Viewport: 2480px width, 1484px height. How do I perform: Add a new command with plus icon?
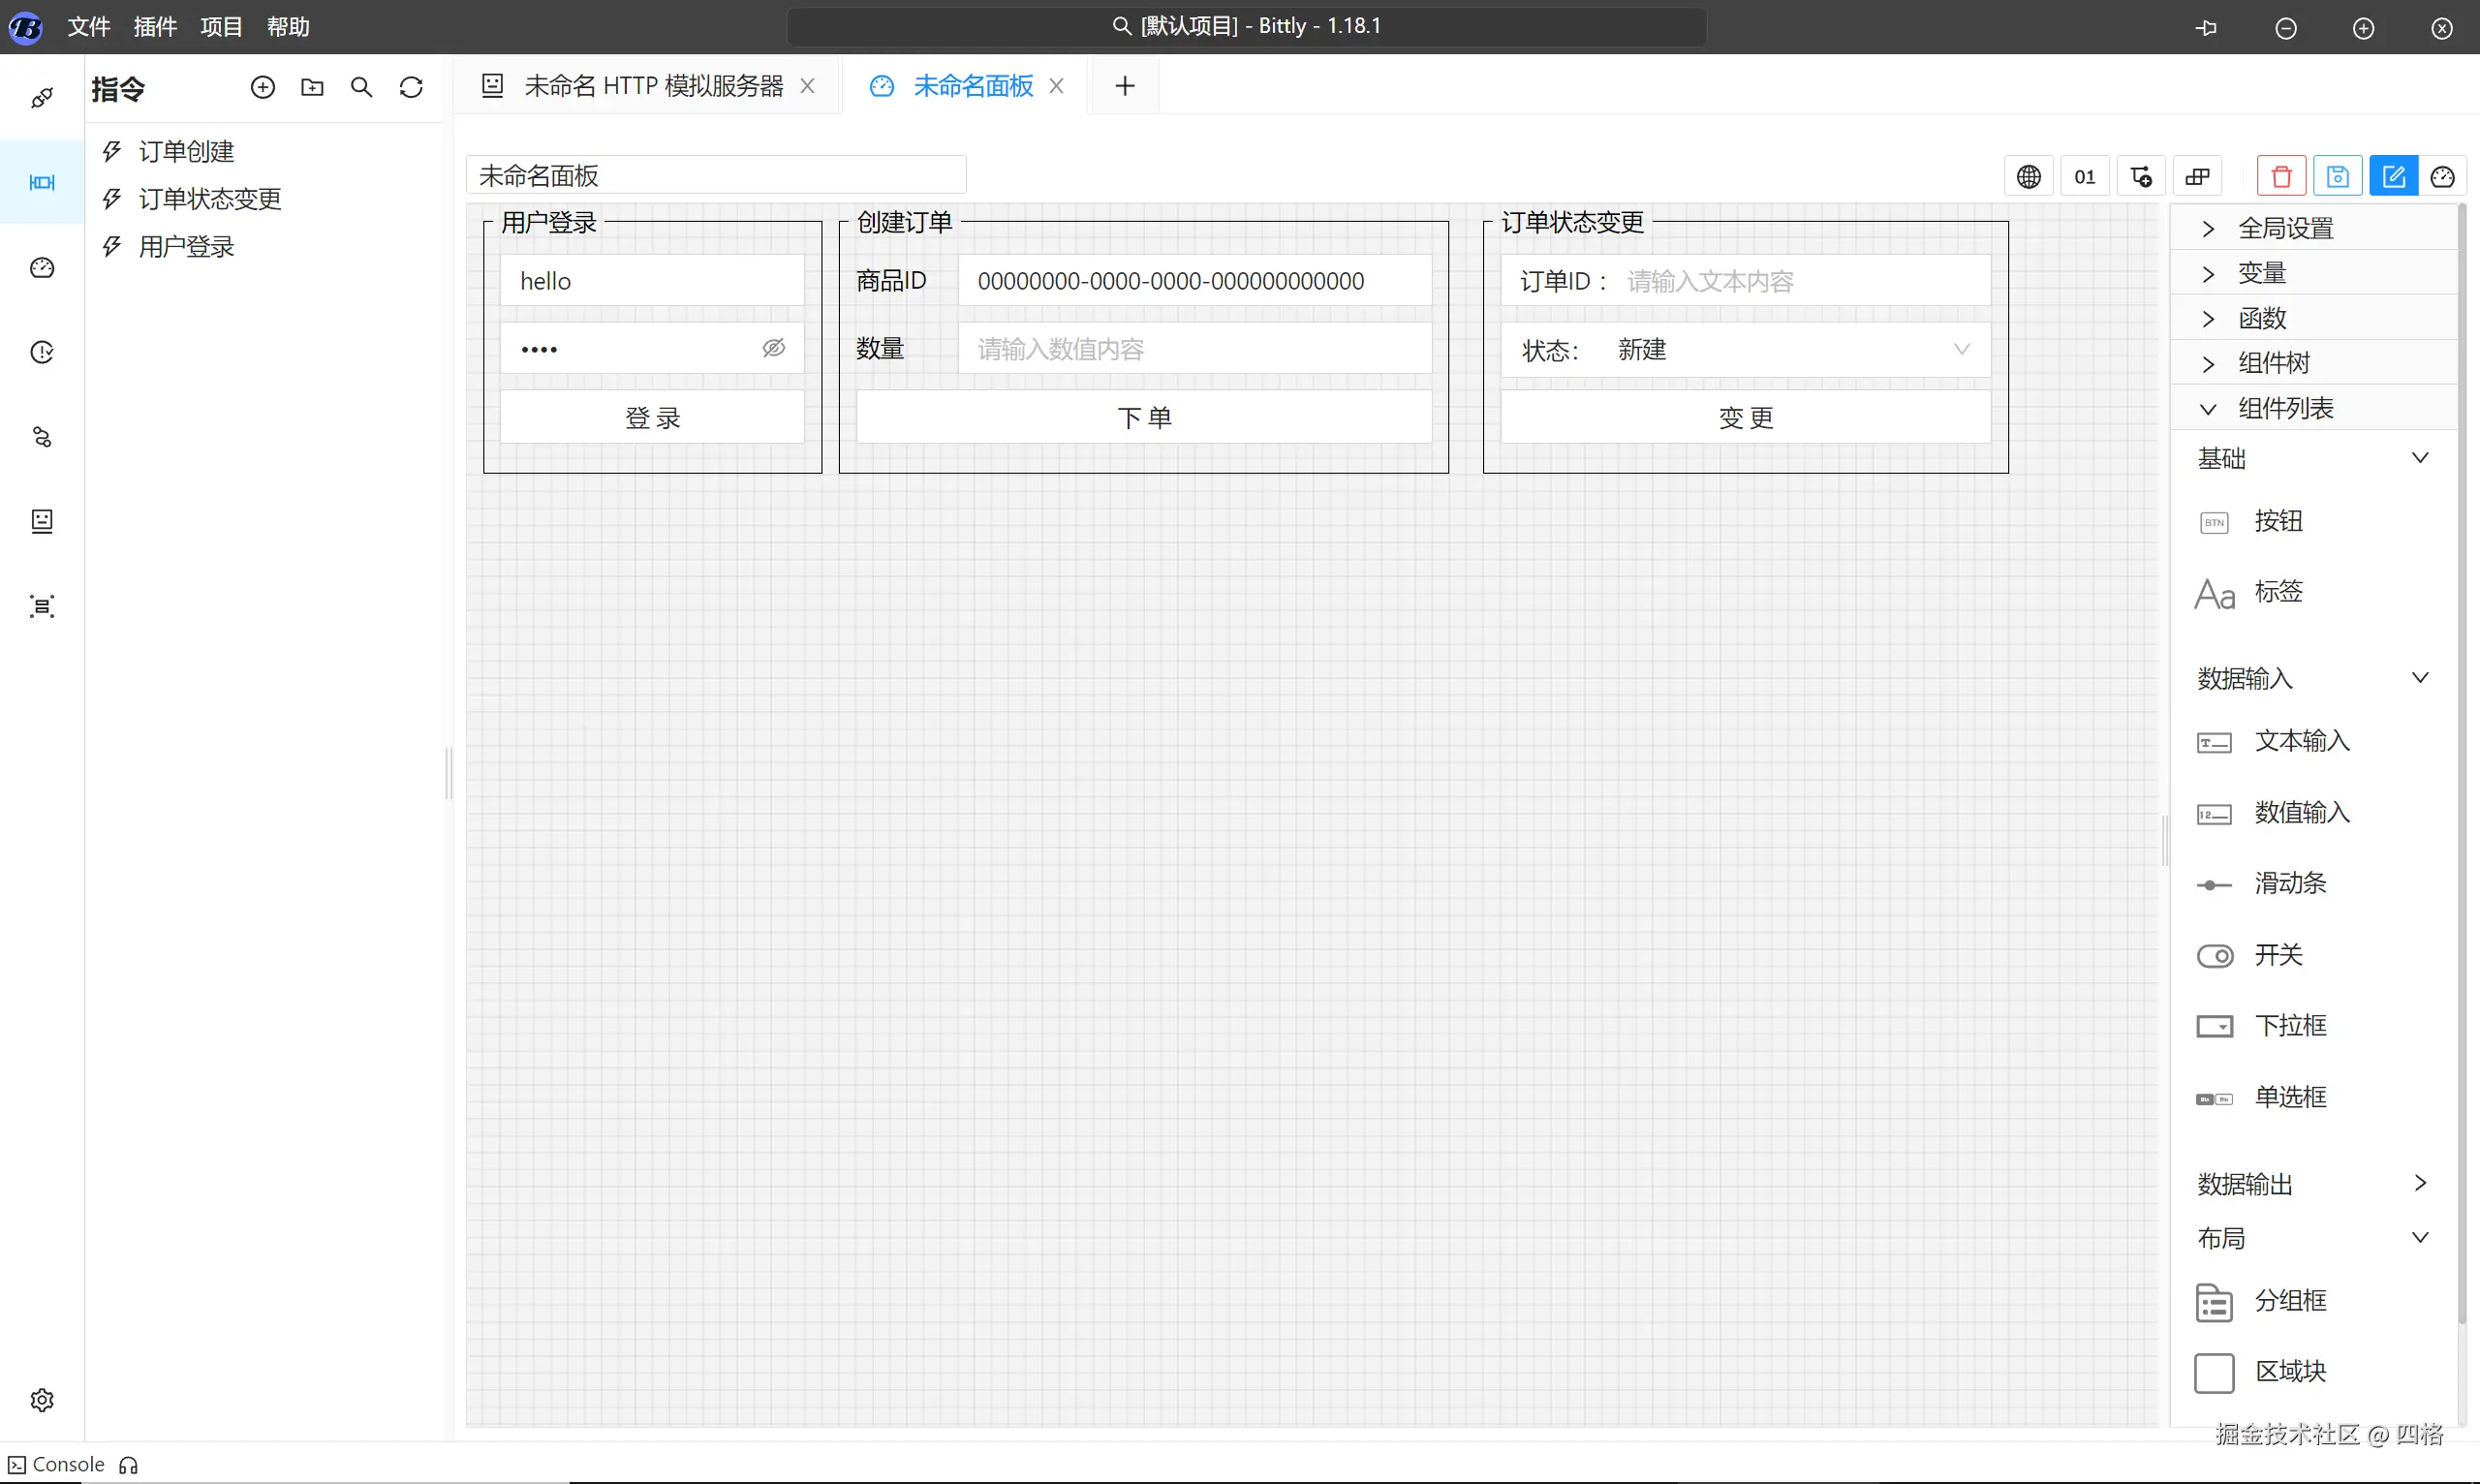click(x=263, y=88)
